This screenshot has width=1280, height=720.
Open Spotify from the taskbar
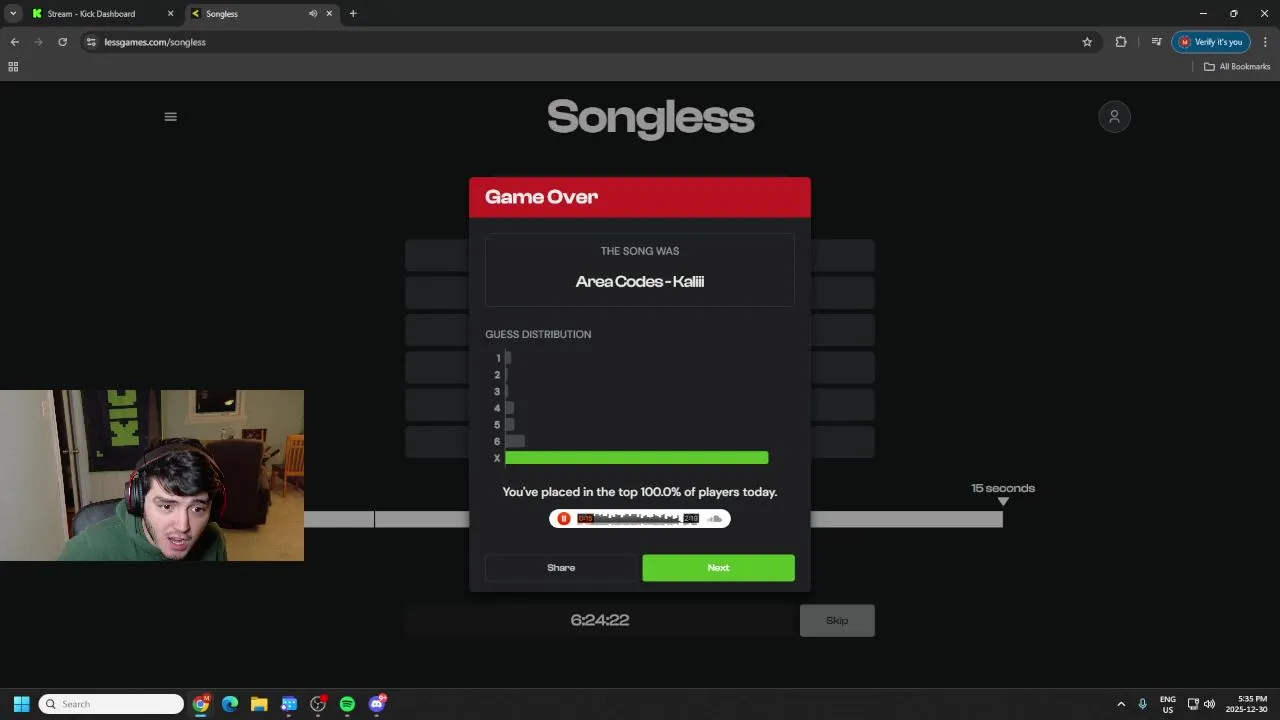coord(347,704)
